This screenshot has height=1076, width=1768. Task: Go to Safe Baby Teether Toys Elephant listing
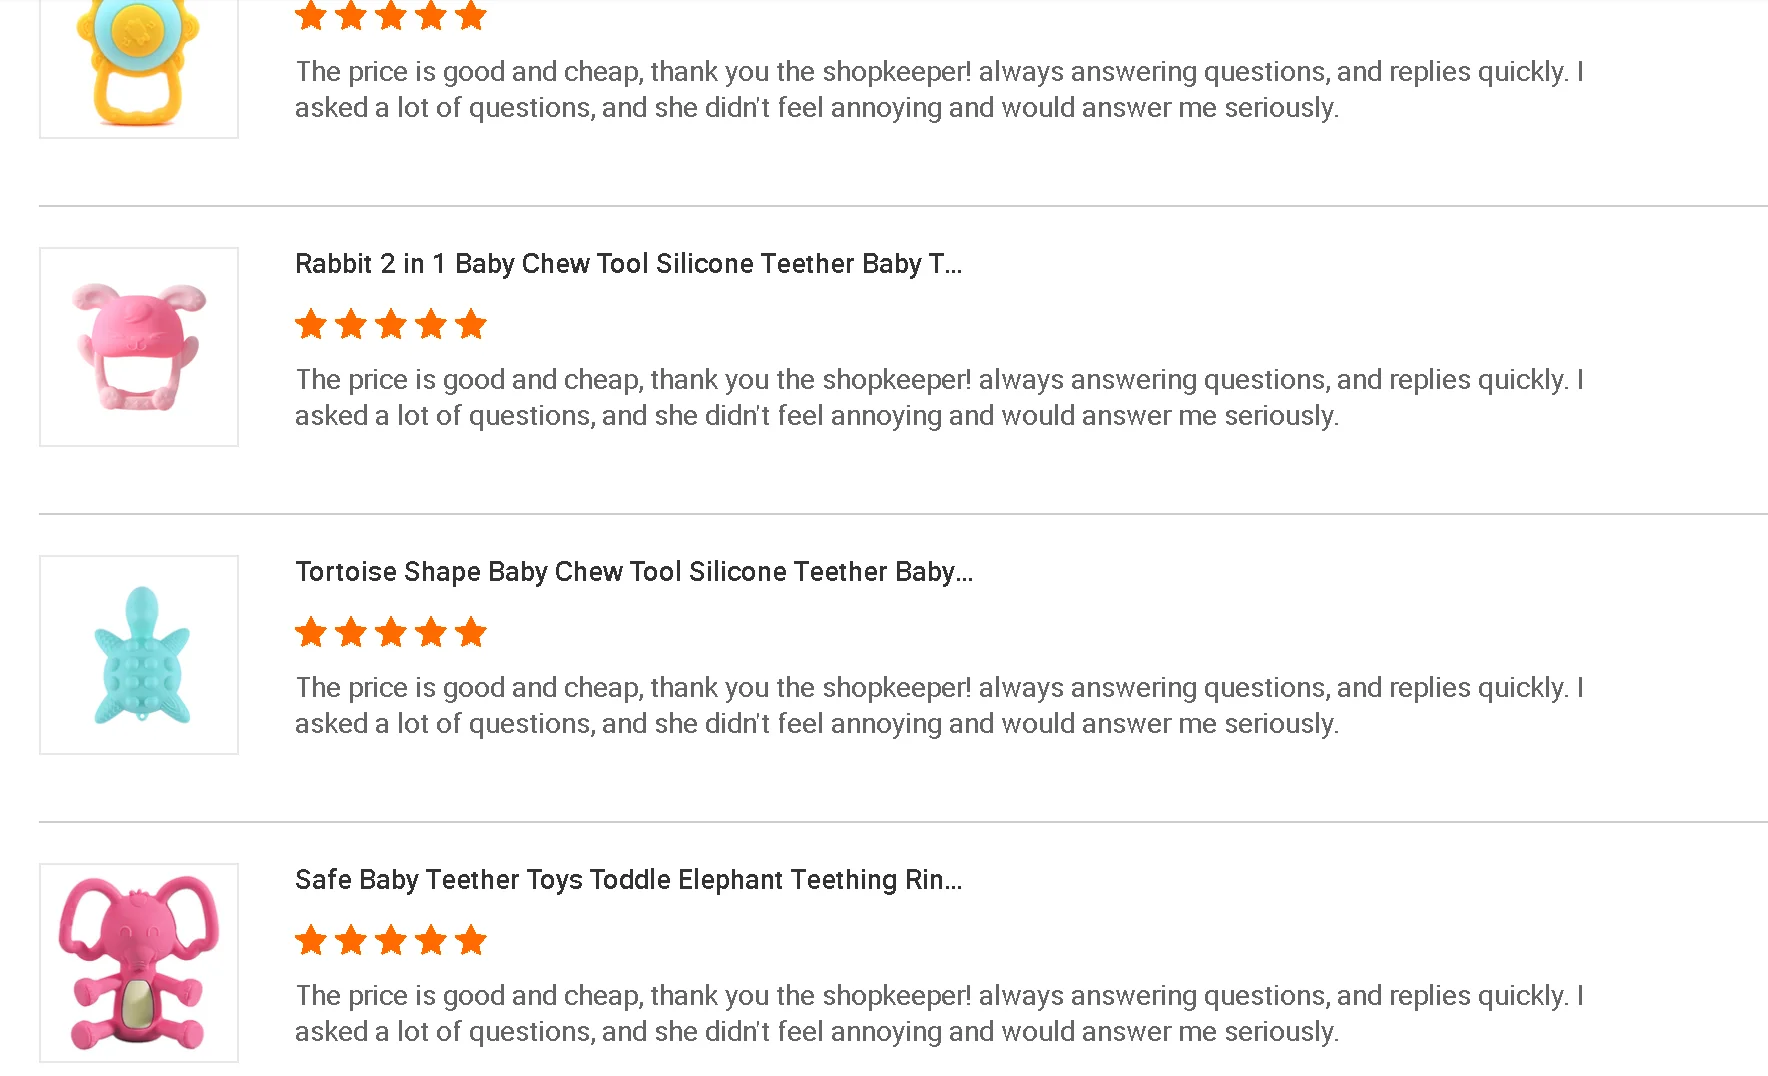(x=628, y=880)
